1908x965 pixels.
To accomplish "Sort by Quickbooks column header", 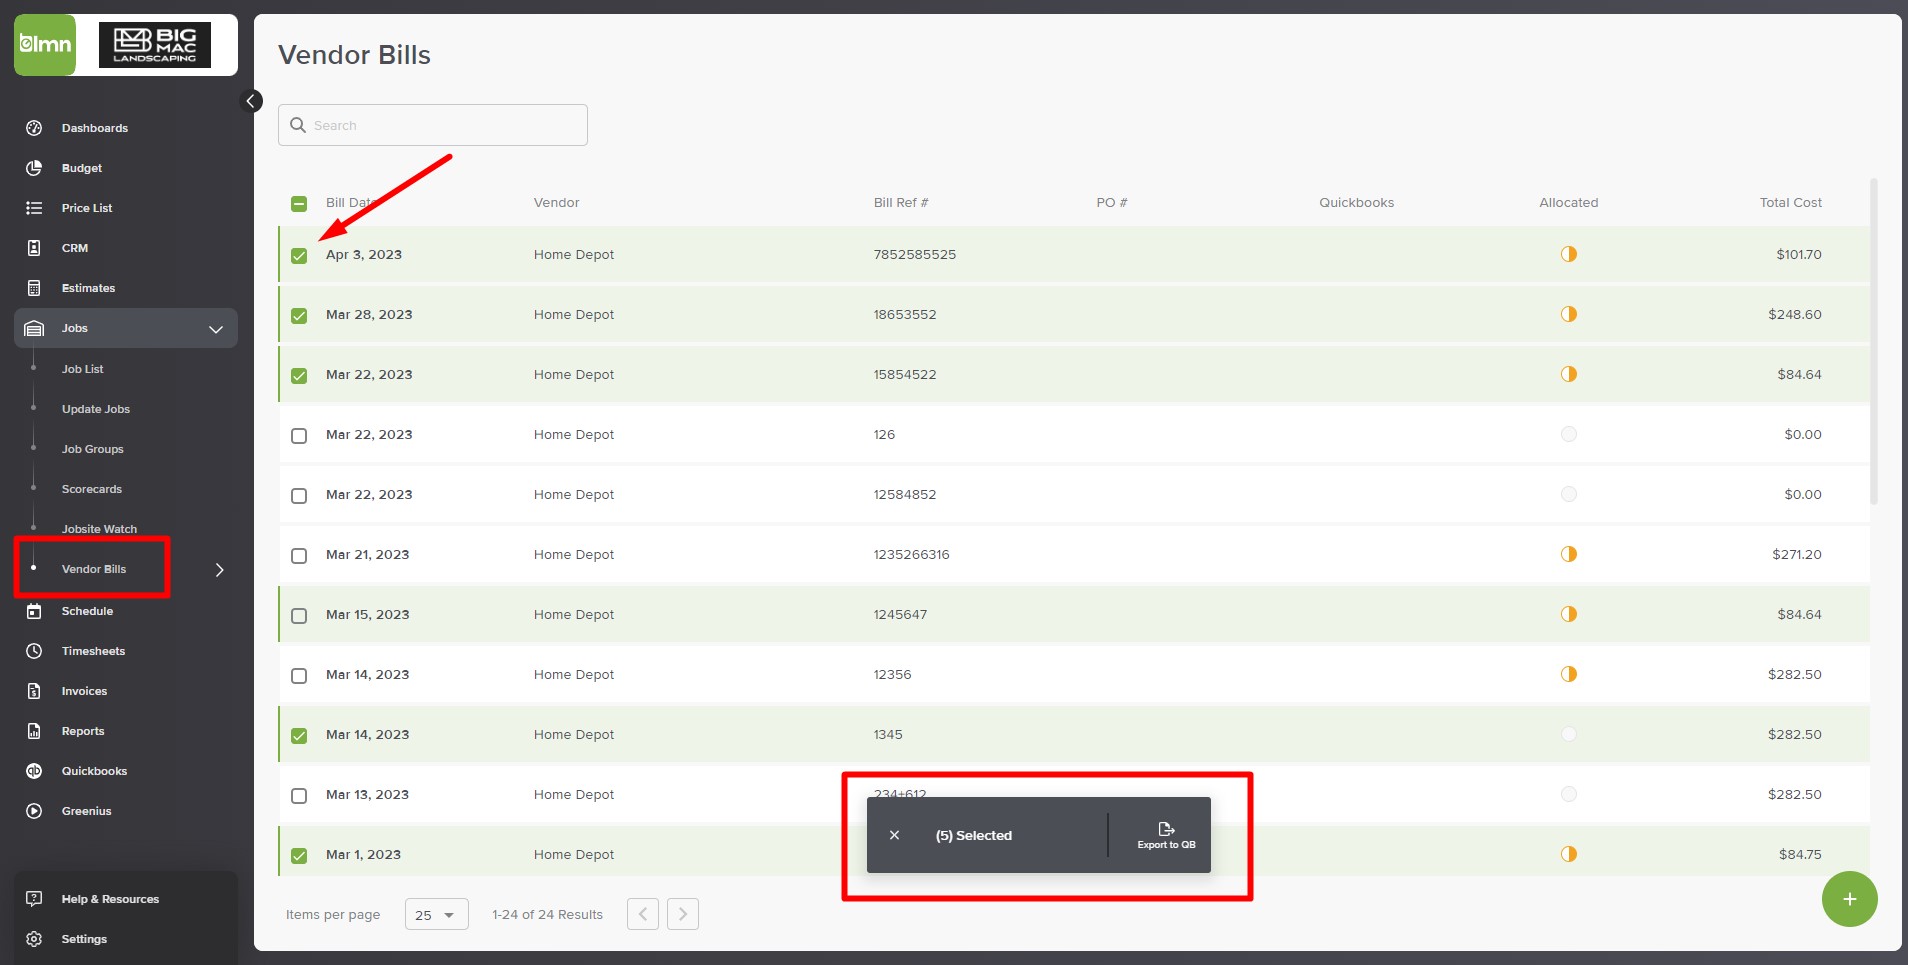I will coord(1356,202).
